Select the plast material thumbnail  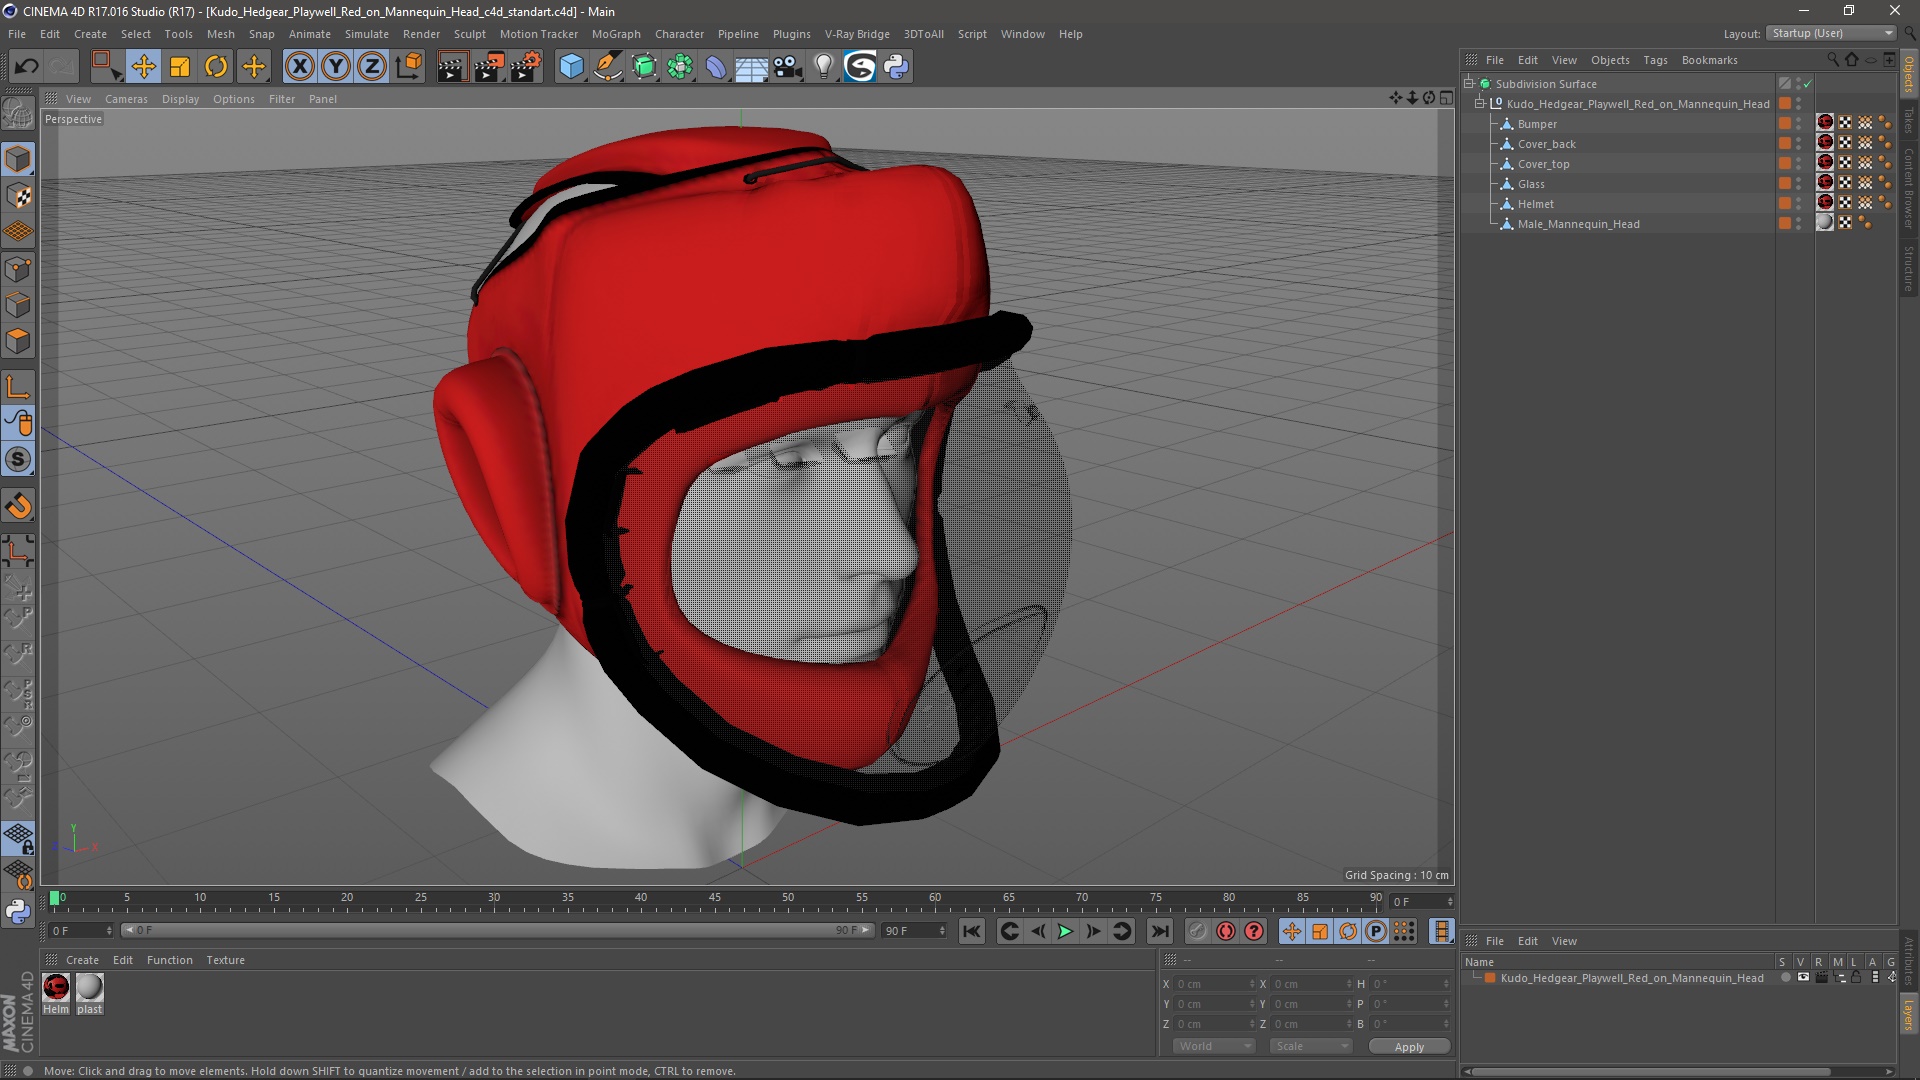(89, 988)
